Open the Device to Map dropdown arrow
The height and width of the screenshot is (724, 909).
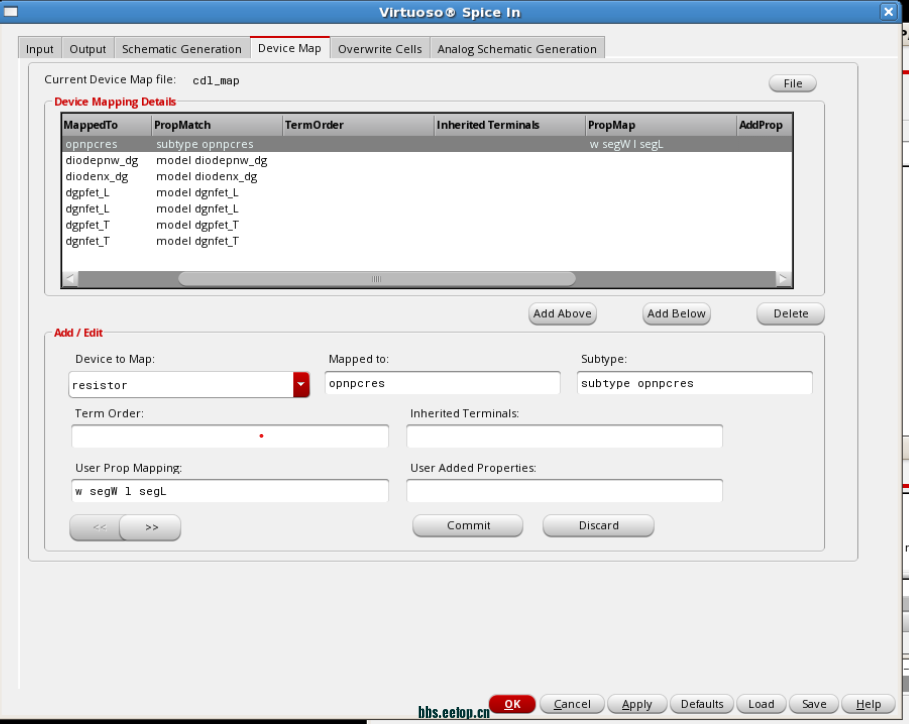tap(301, 385)
